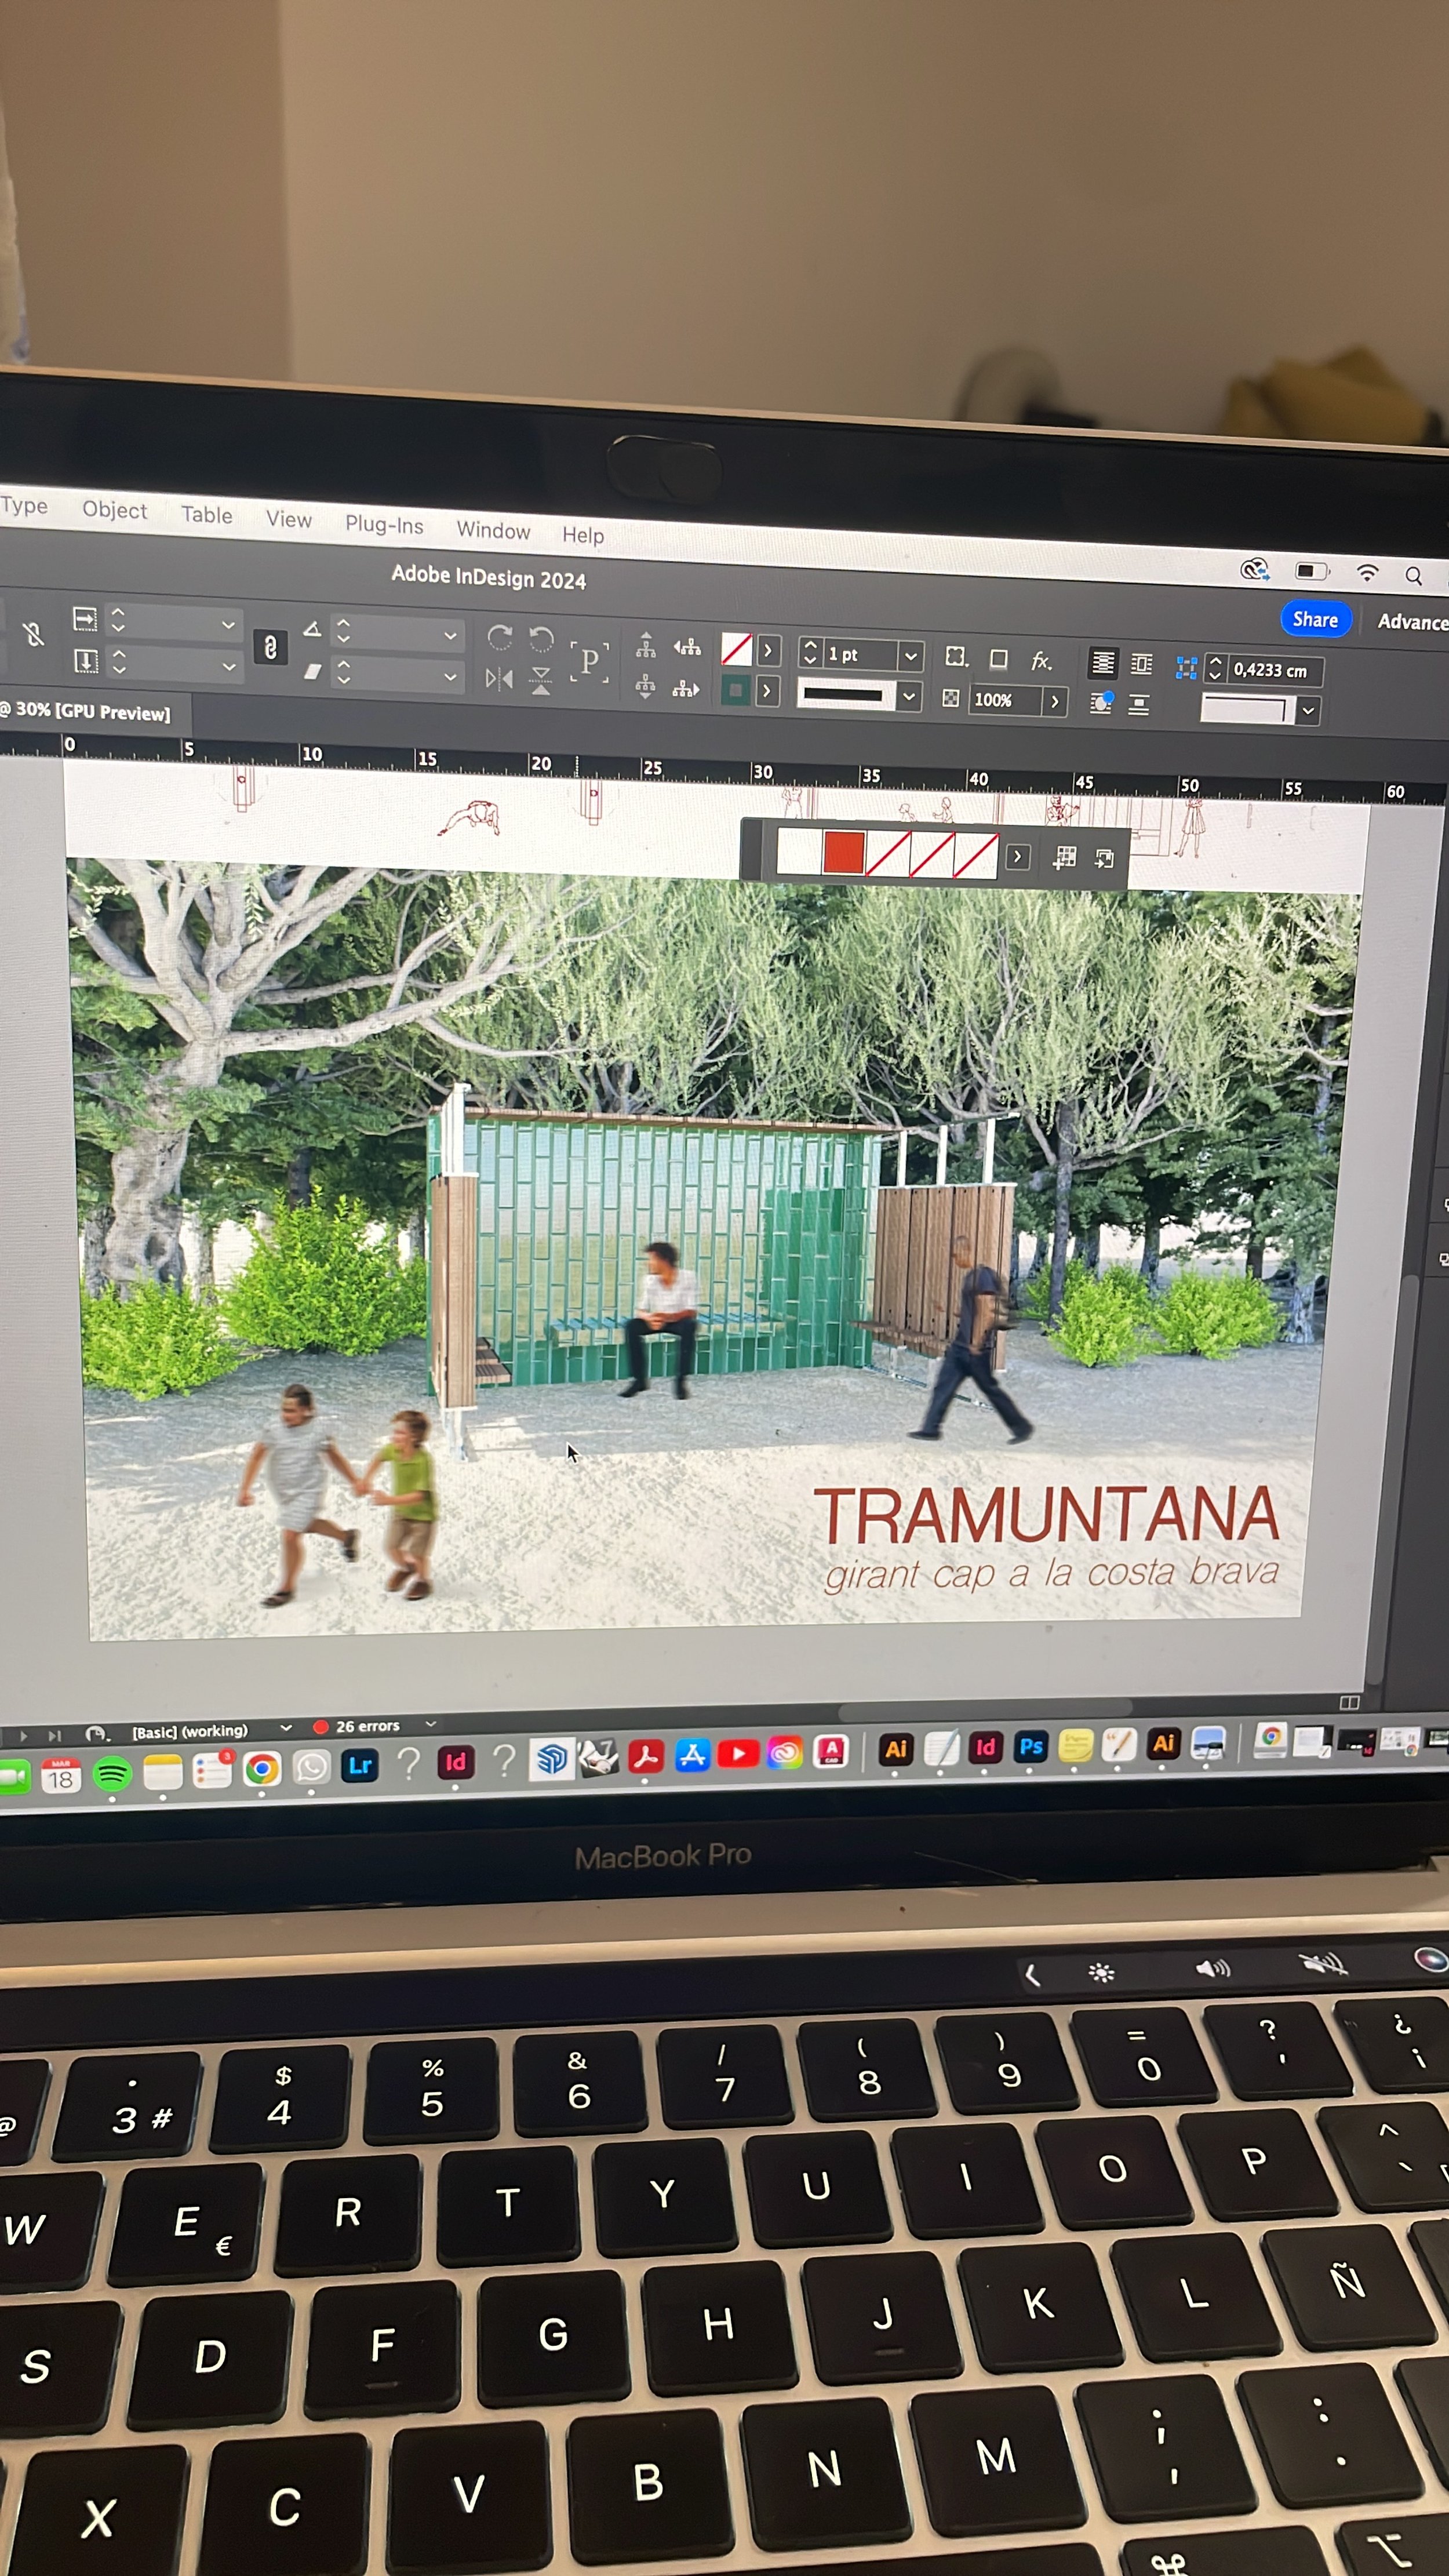The height and width of the screenshot is (2576, 1449).
Task: Click the drop shadow icon
Action: 998,659
